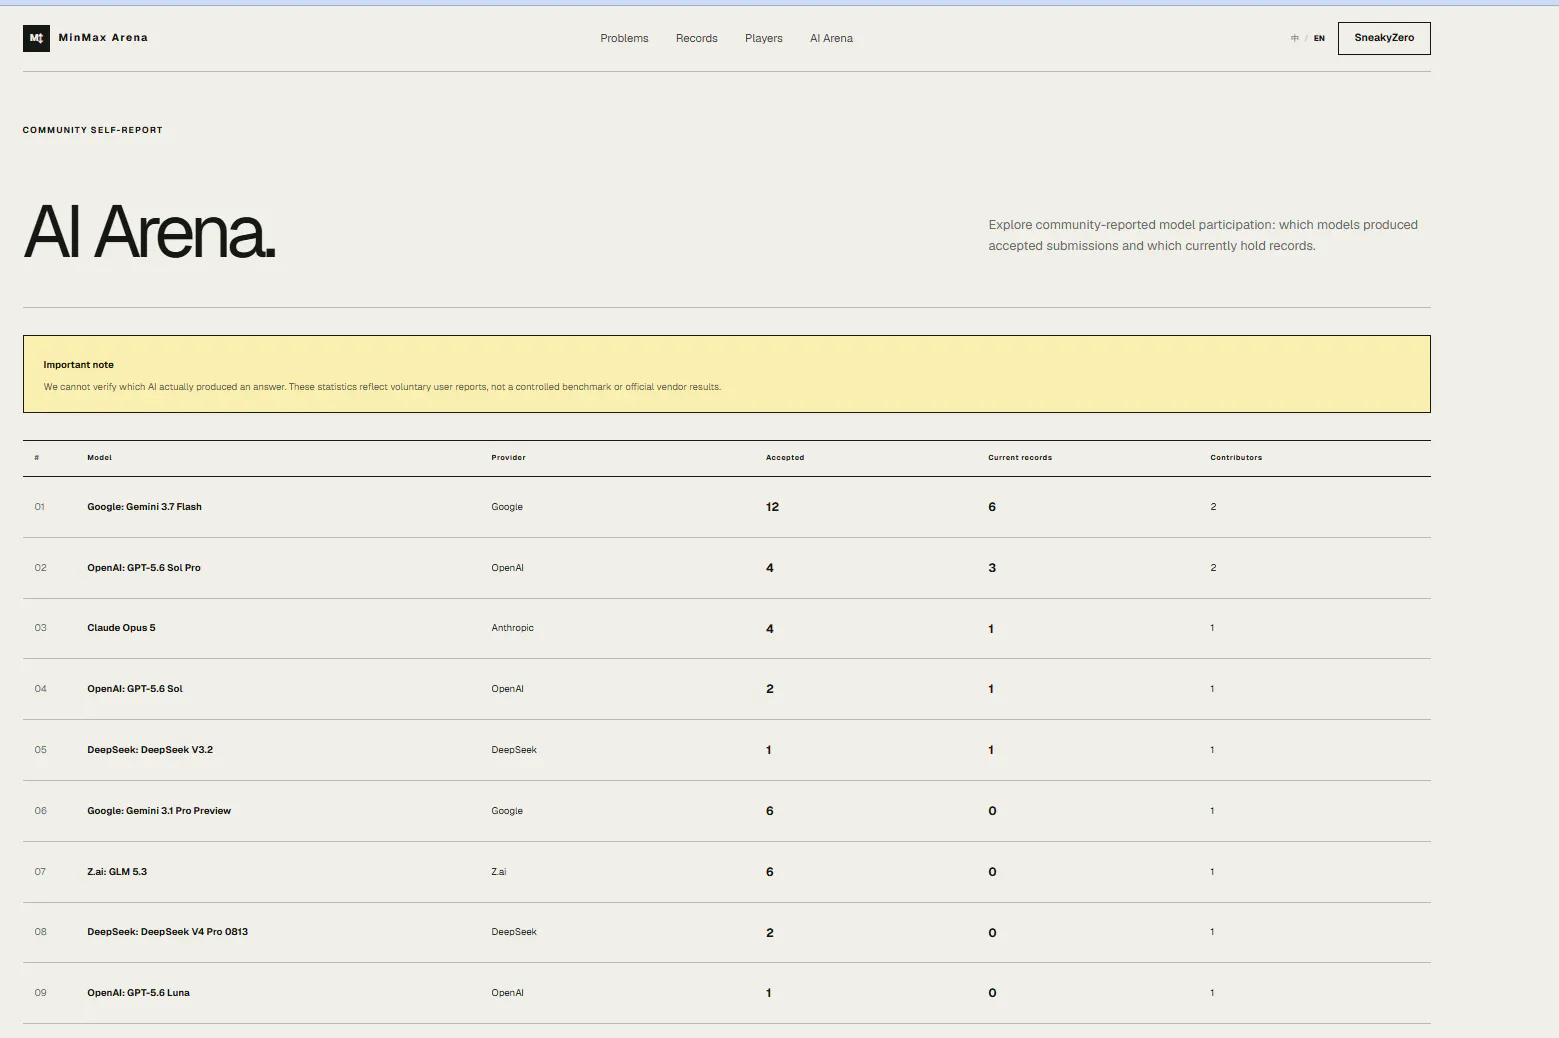Viewport: 1559px width, 1038px height.
Task: Select the Z.ai: GLM 5.3 model
Action: click(117, 872)
